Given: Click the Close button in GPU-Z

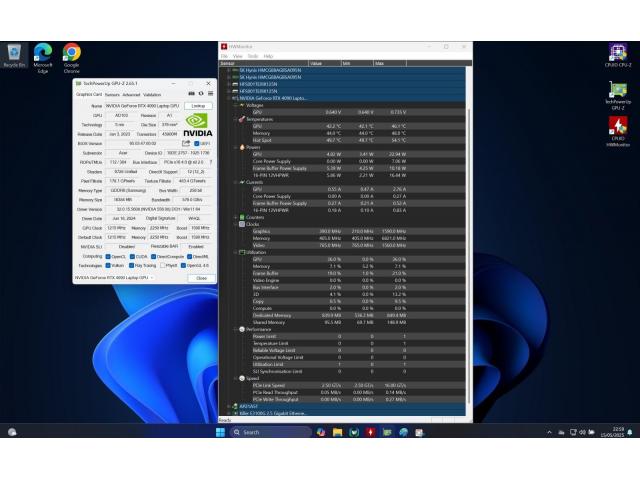Looking at the screenshot, I should pyautogui.click(x=202, y=278).
